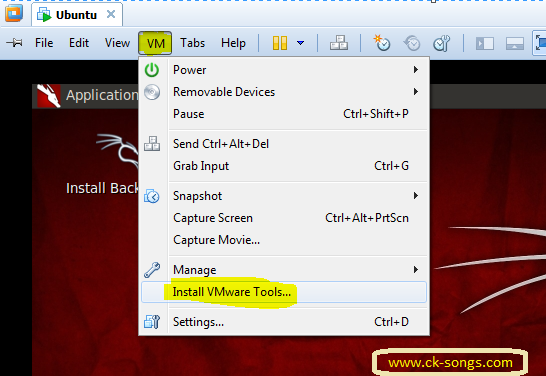Open the File menu
Image resolution: width=546 pixels, height=376 pixels.
tap(44, 43)
